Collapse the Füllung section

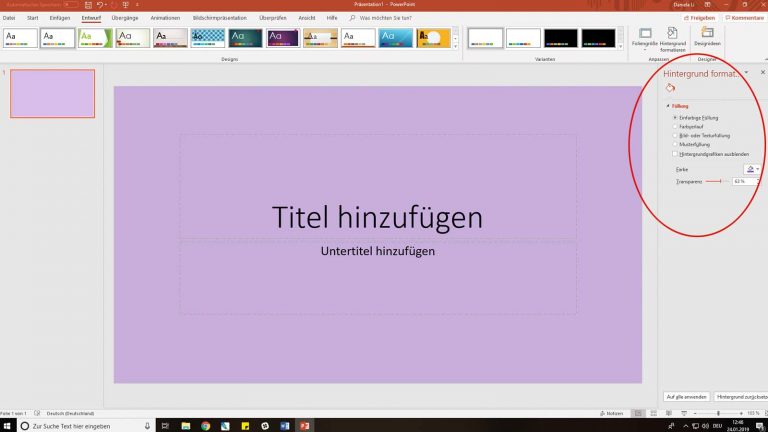668,106
